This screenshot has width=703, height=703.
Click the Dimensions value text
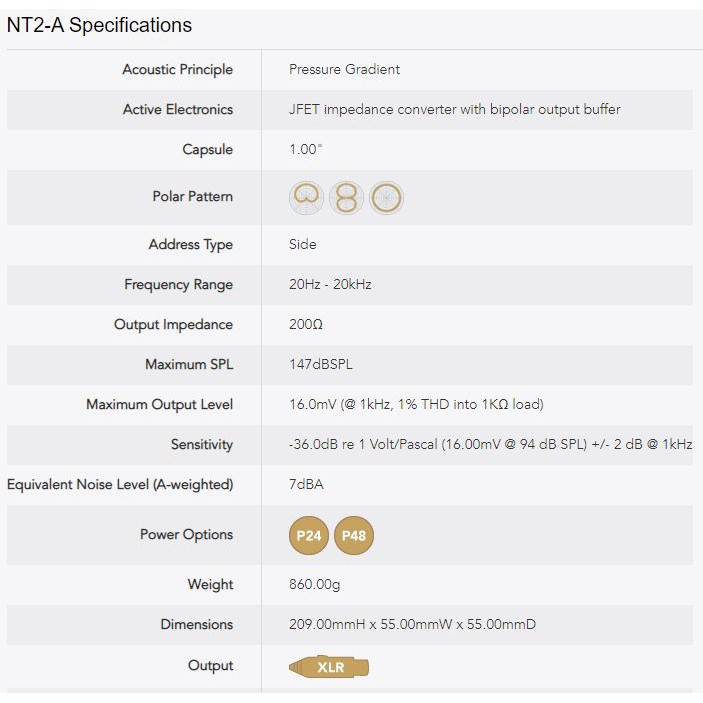(412, 625)
